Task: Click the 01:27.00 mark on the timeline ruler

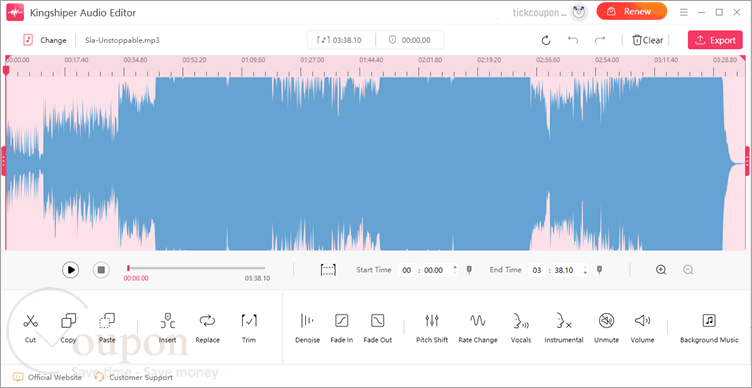Action: tap(312, 60)
